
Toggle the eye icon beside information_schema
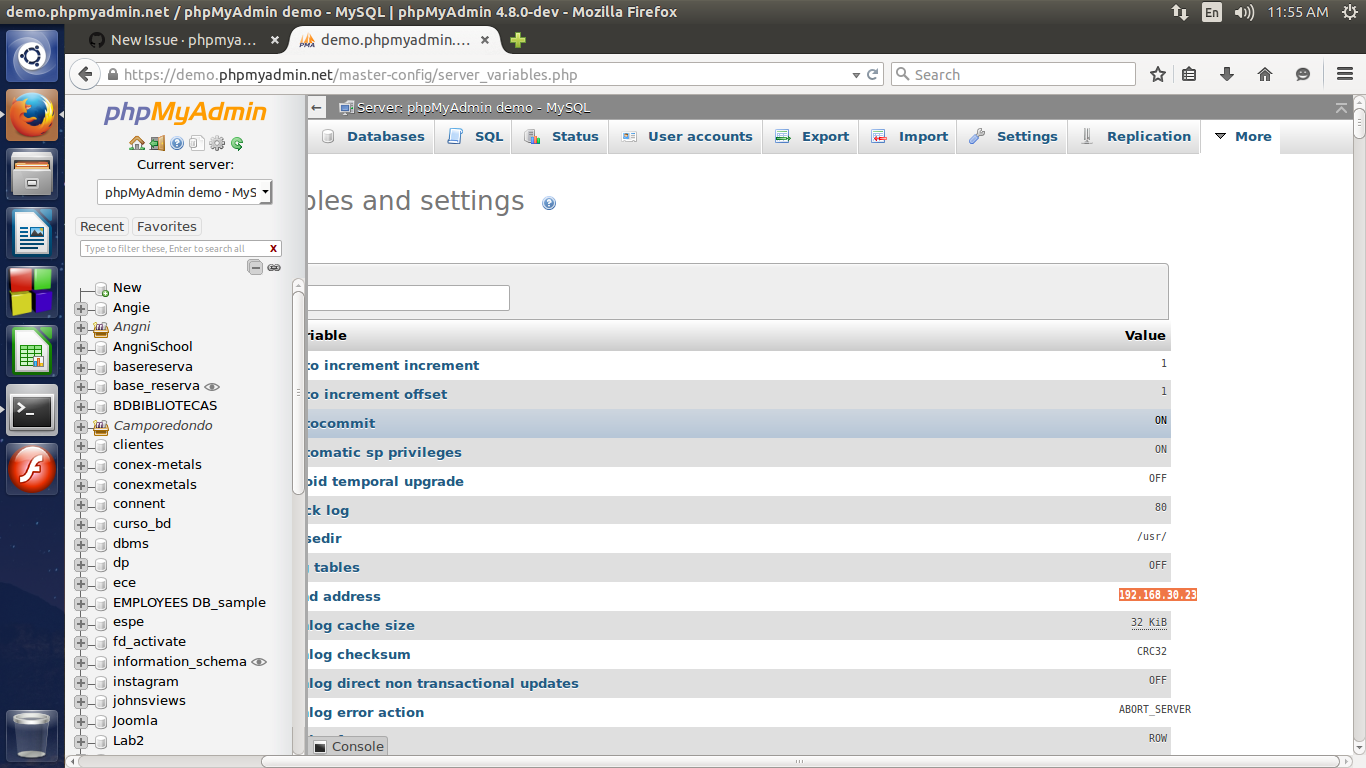tap(258, 661)
